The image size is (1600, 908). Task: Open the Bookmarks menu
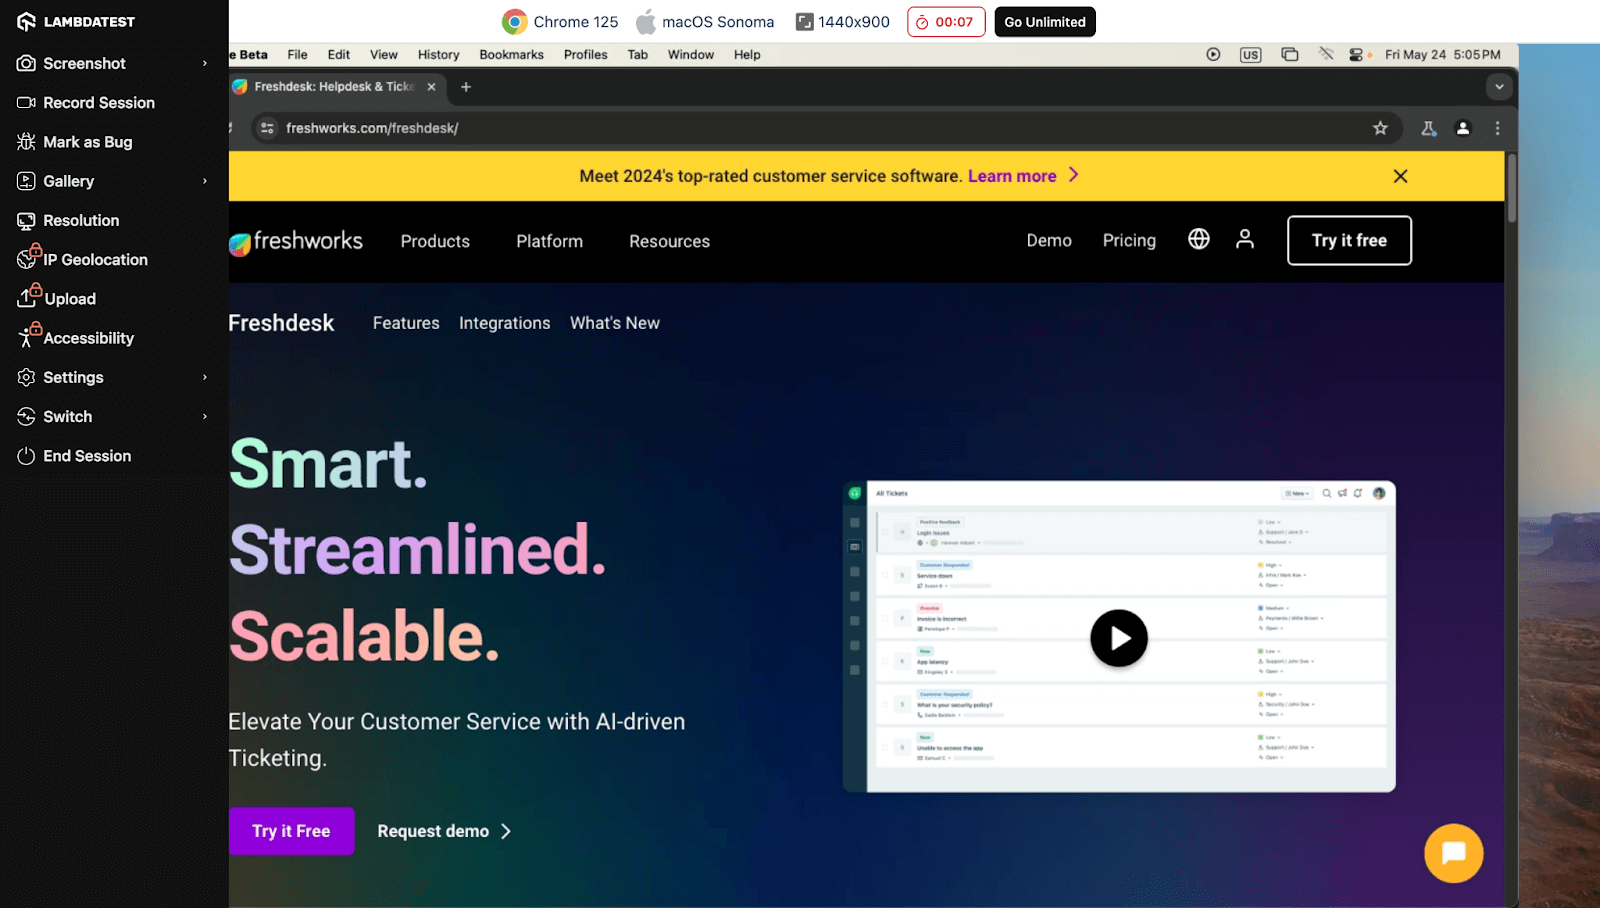tap(511, 55)
